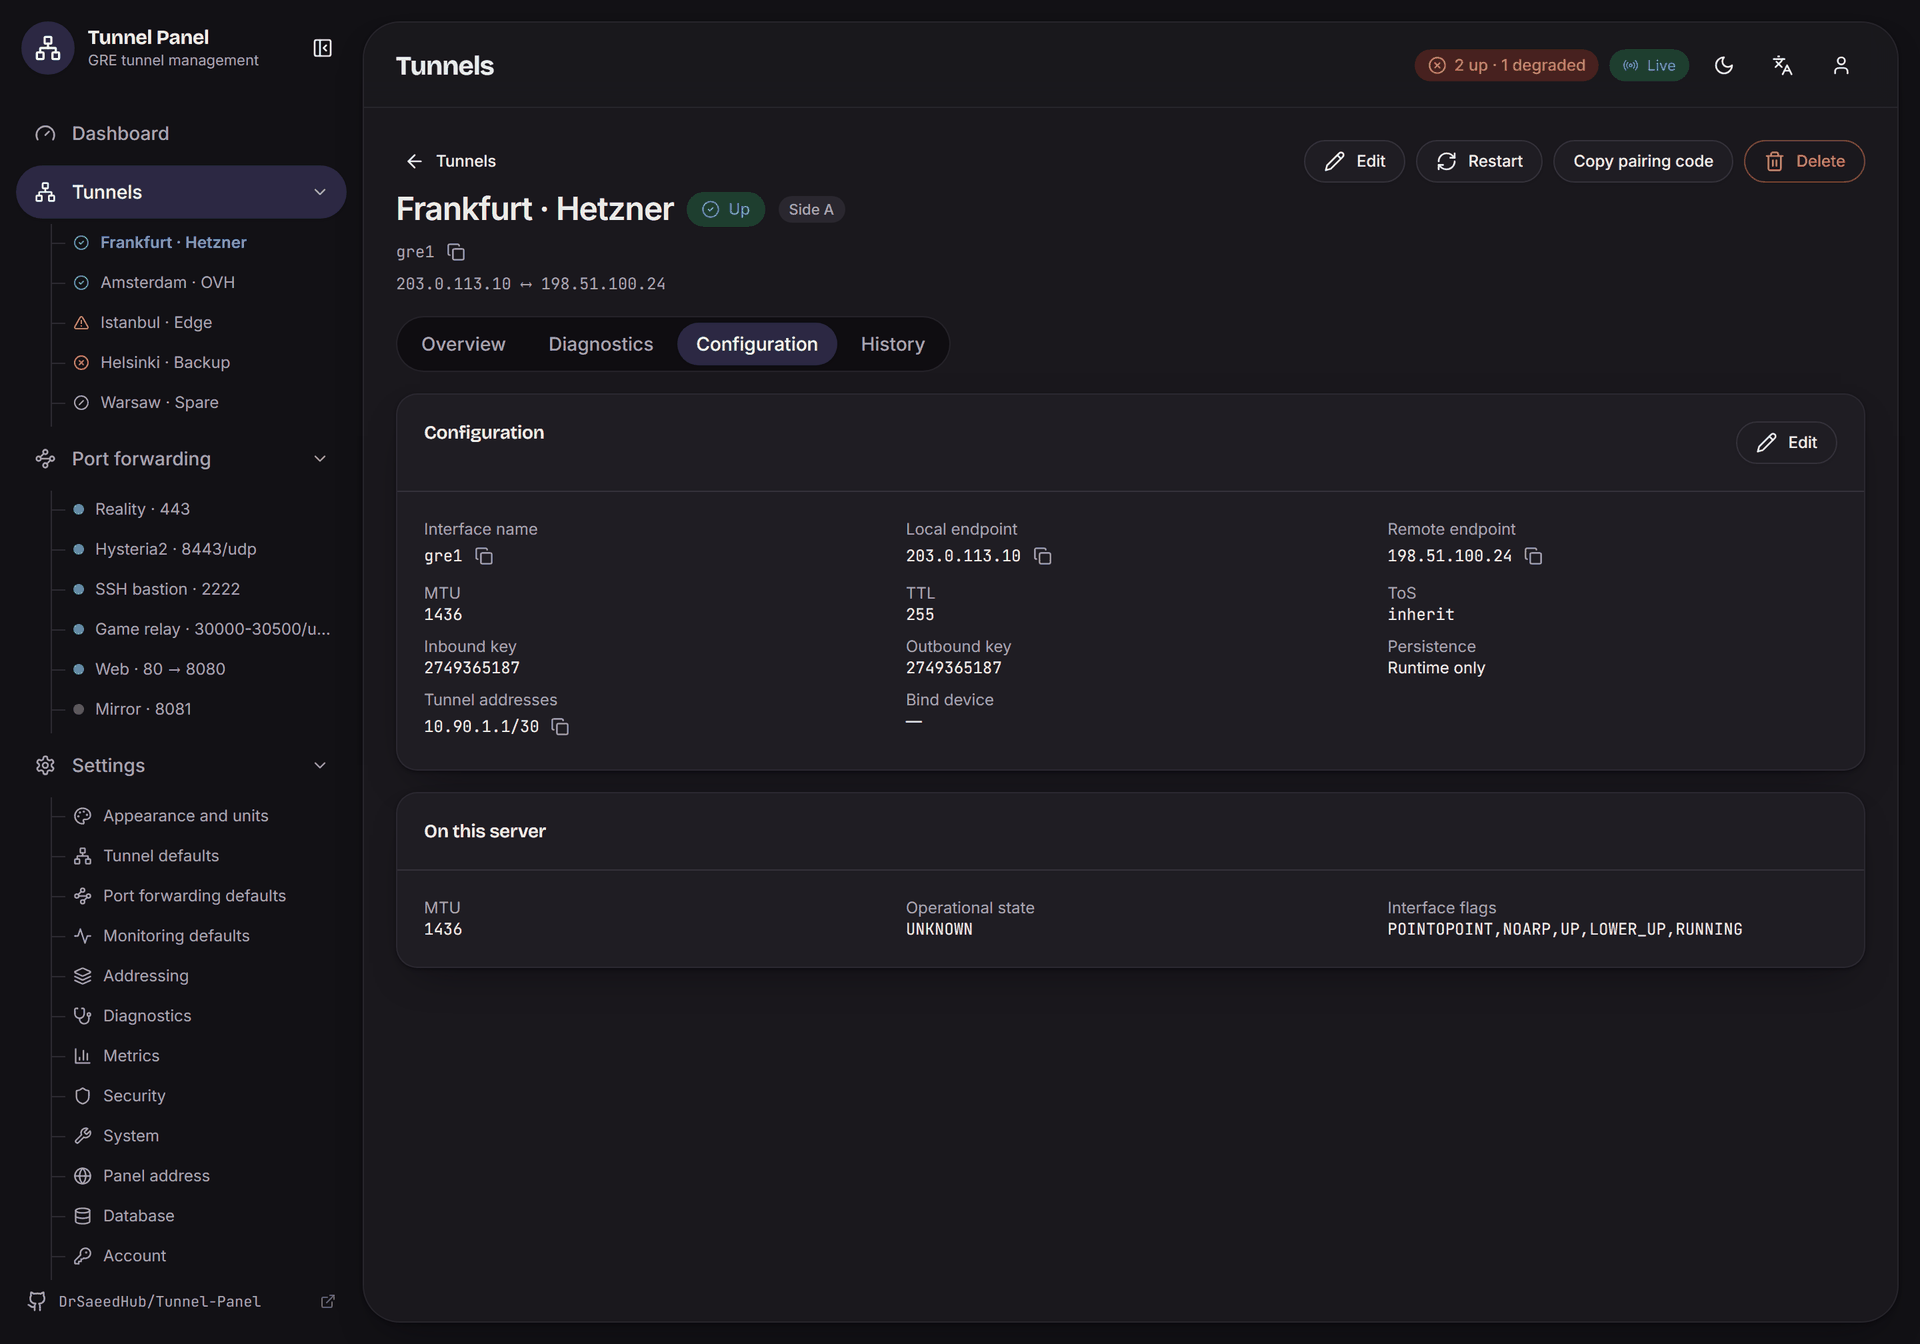Restart the Frankfurt tunnel

(x=1479, y=161)
